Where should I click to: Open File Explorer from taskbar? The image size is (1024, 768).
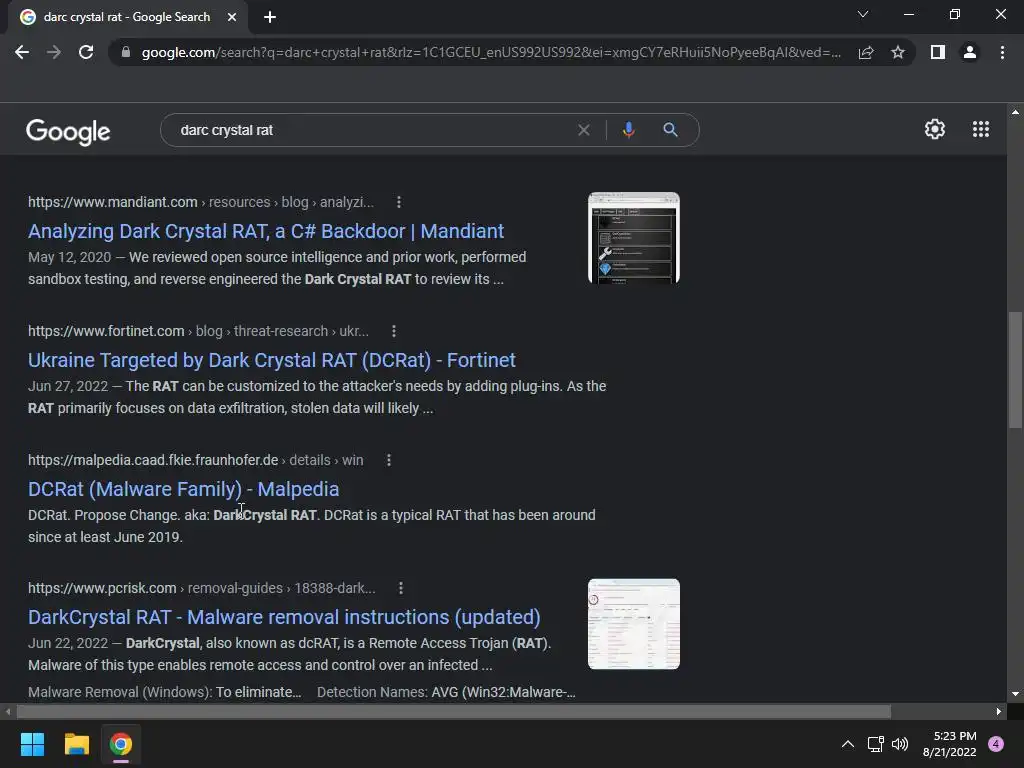tap(76, 744)
